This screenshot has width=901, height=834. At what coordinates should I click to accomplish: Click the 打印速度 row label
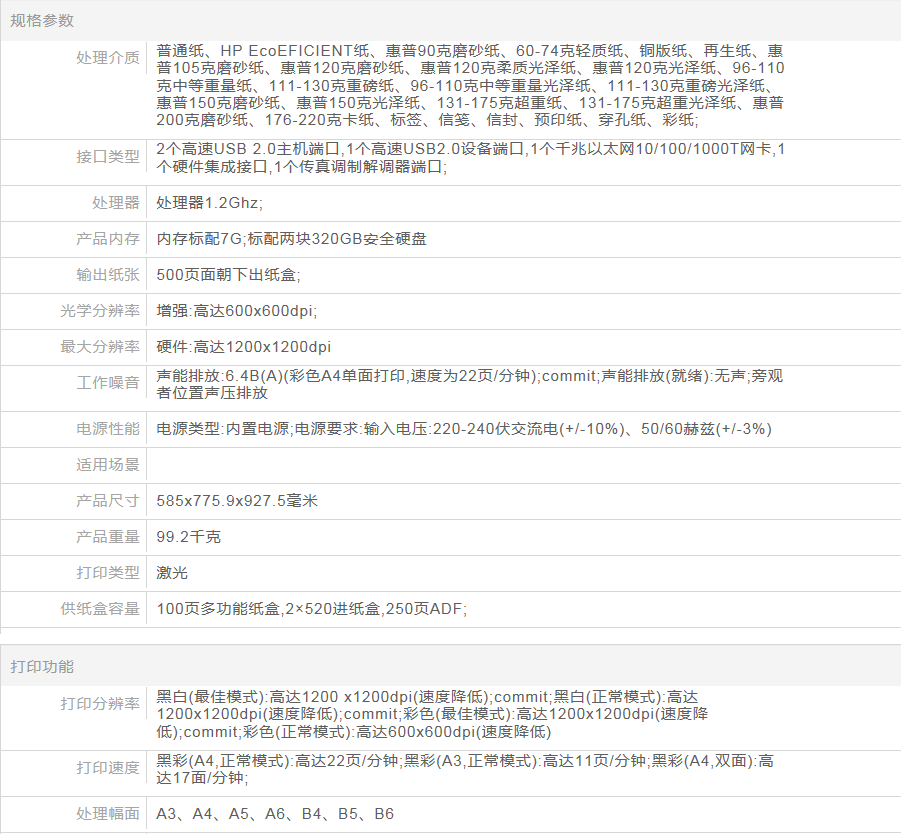(x=108, y=768)
